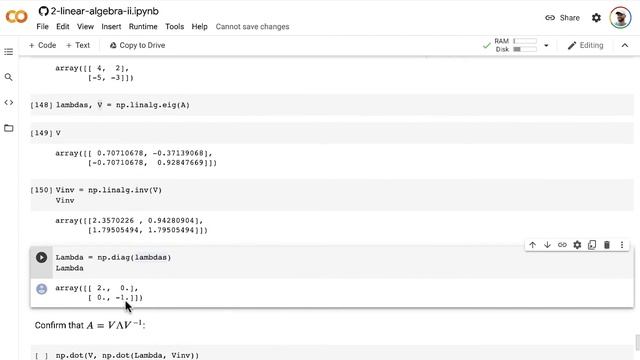
Task: Click the np.dot(V, np.dot(Lambda, Vinv)) cell
Action: coord(331,353)
